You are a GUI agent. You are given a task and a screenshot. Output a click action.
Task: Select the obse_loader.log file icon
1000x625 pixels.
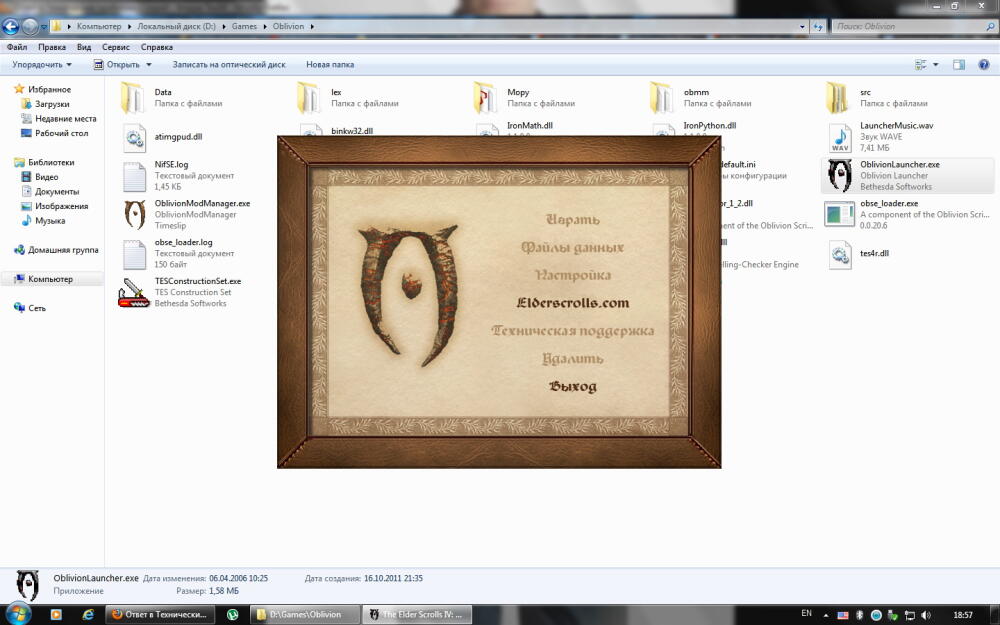pos(135,254)
